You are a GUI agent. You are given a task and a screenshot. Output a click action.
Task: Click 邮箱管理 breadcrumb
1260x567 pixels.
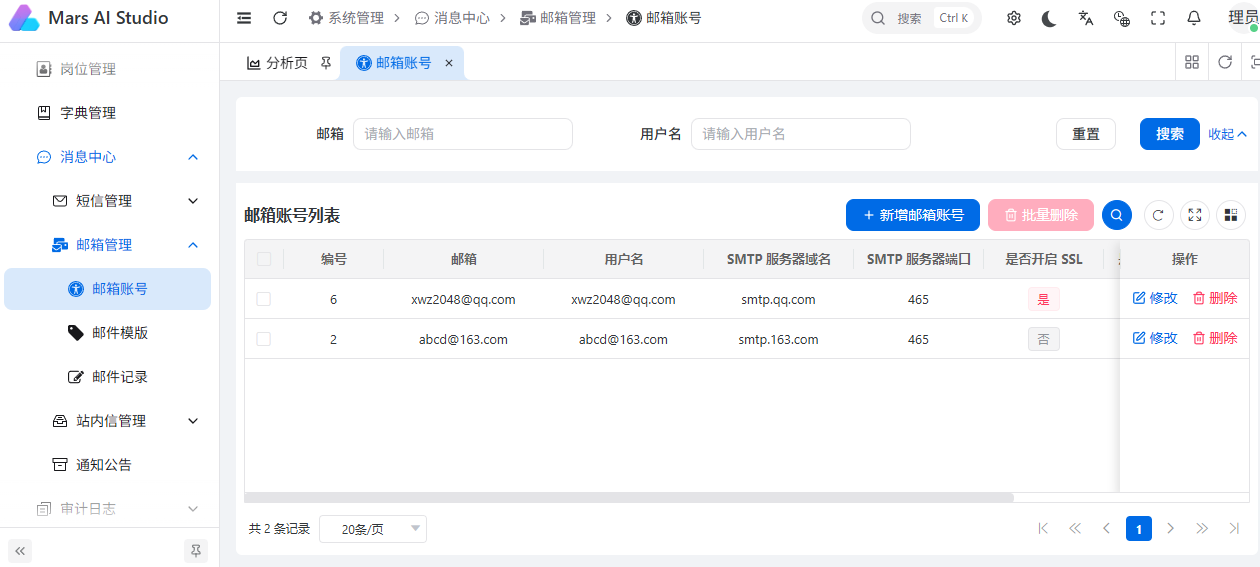558,18
